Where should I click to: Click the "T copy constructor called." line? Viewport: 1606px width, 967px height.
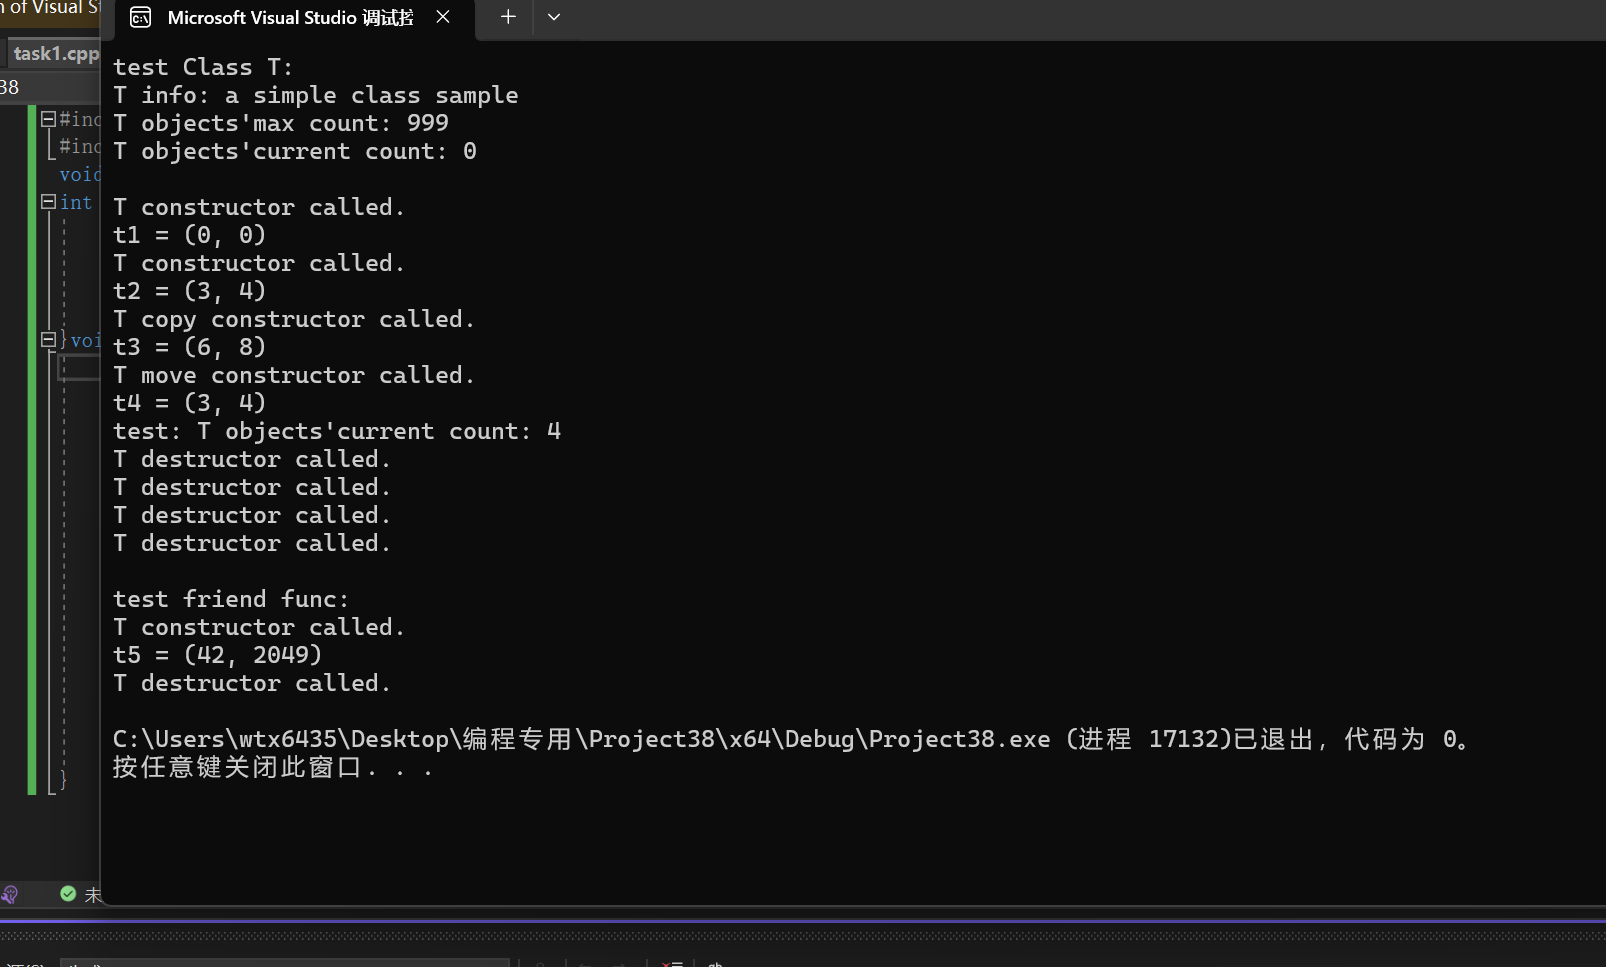(x=294, y=319)
